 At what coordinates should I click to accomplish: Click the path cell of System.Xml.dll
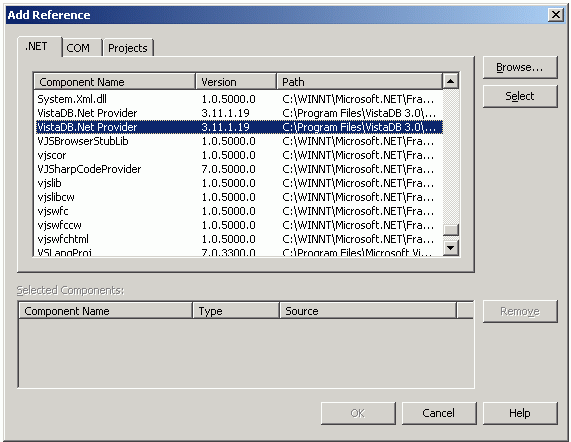(x=358, y=99)
